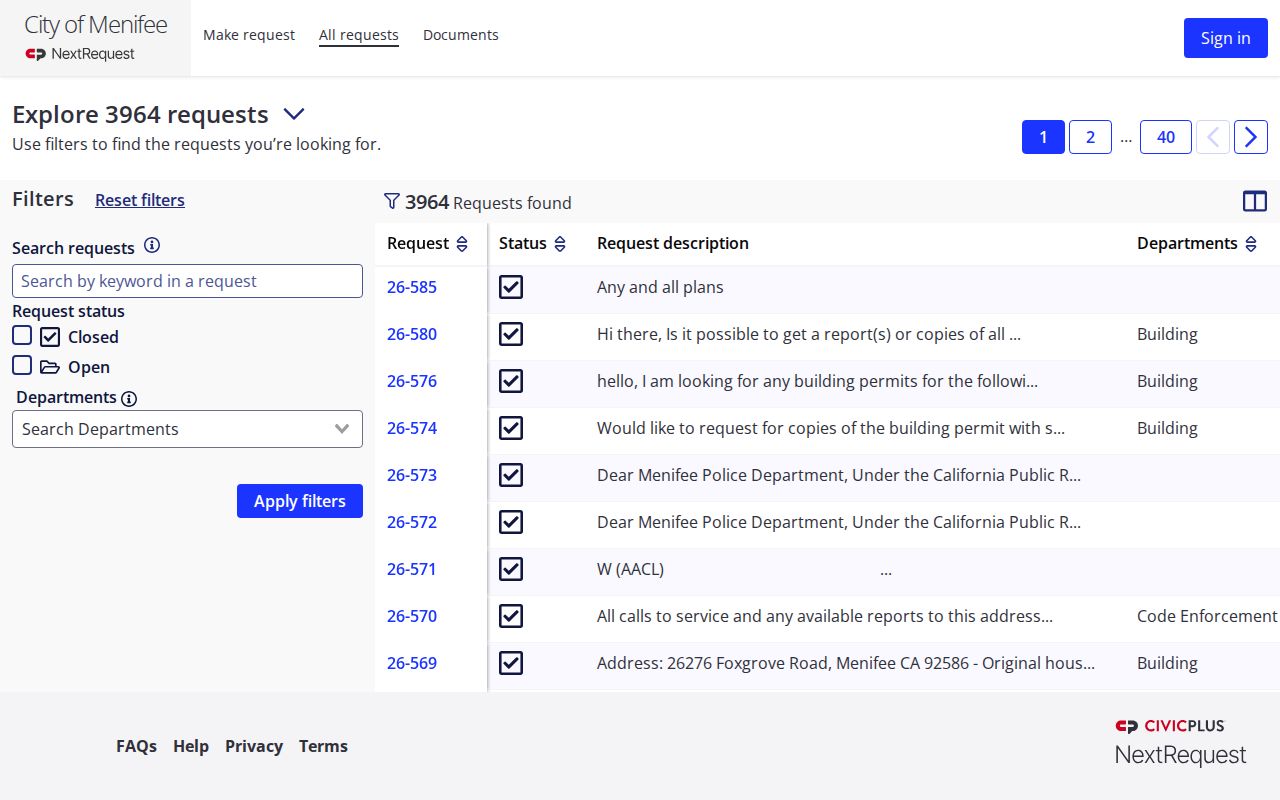The width and height of the screenshot is (1280, 800).
Task: Click 'Any and all plans' description
Action: (x=660, y=287)
